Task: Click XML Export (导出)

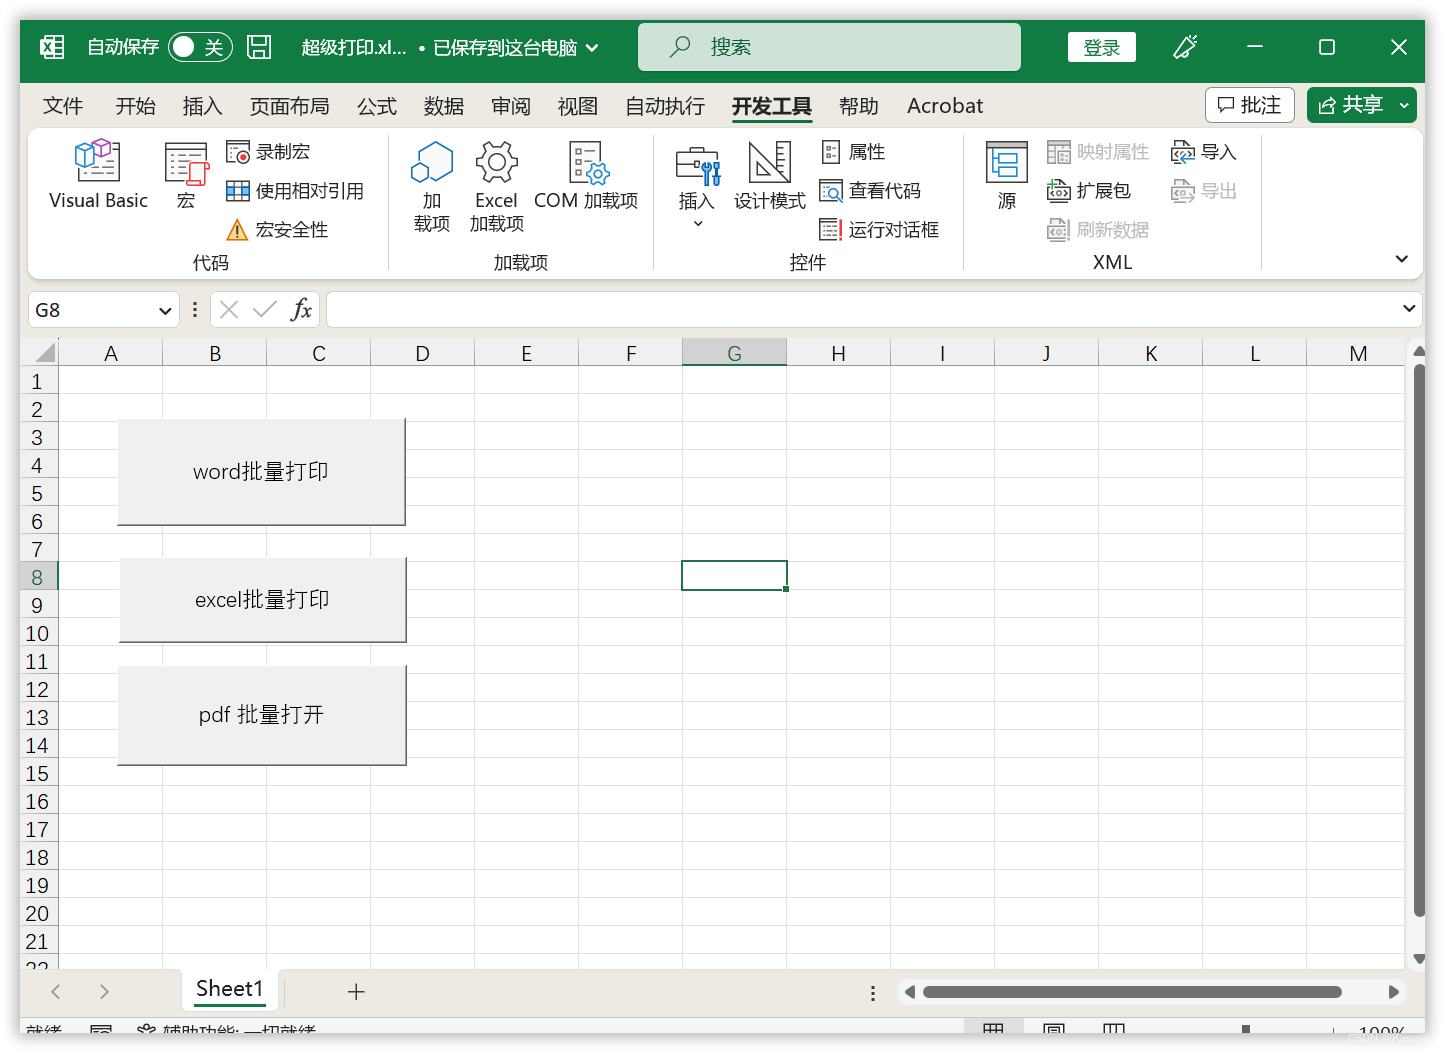Action: click(x=1204, y=191)
